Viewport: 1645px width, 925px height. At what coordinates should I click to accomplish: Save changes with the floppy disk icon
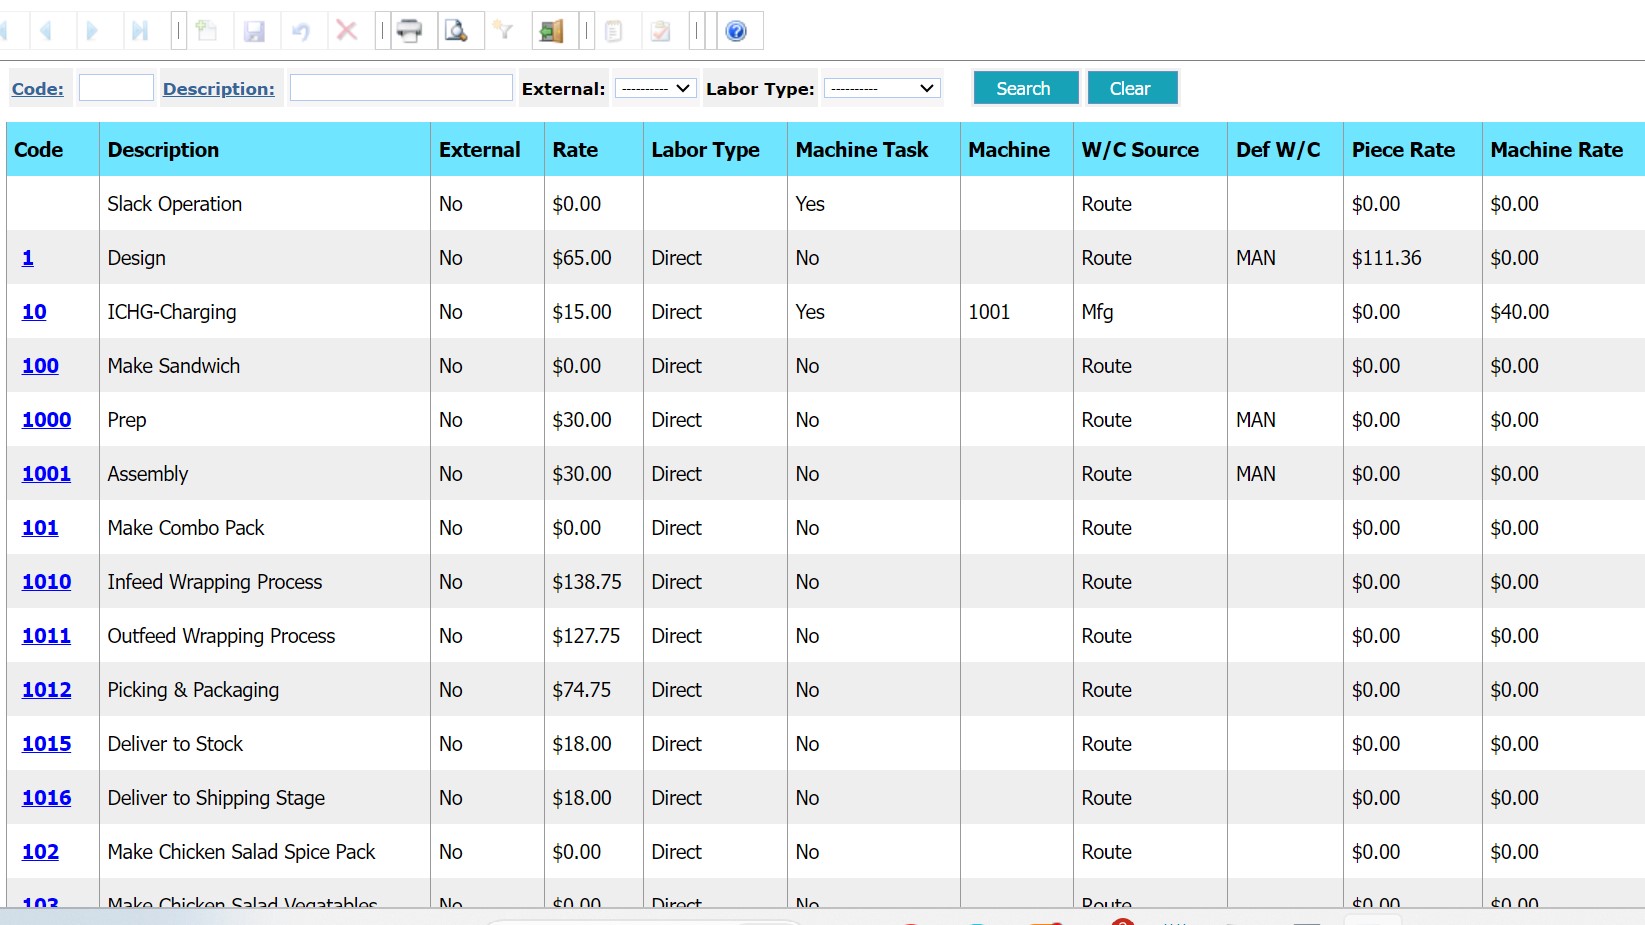[x=256, y=30]
